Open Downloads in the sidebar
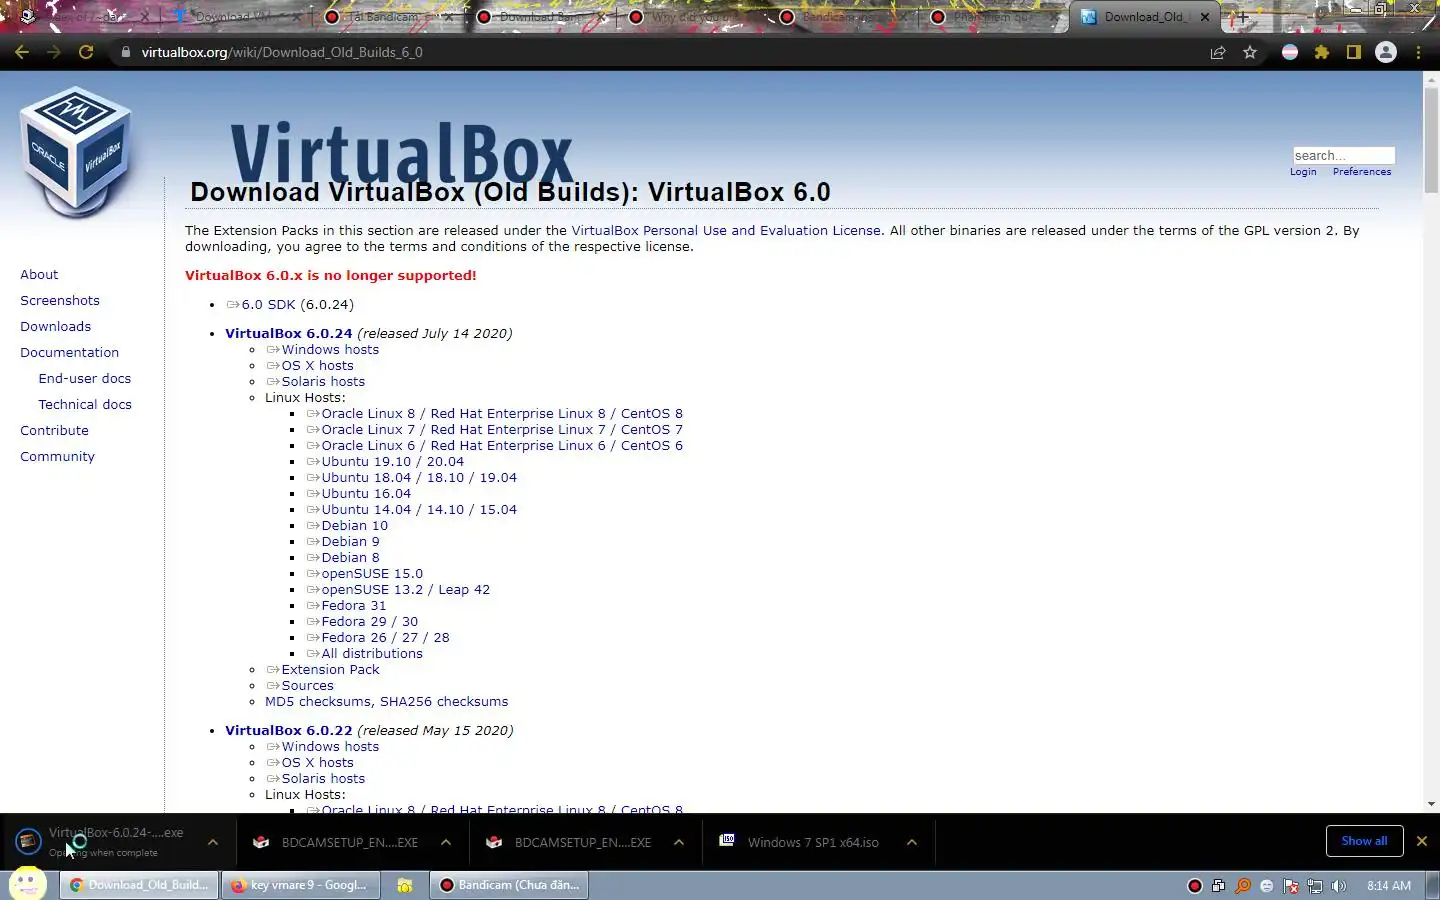1440x900 pixels. [56, 326]
